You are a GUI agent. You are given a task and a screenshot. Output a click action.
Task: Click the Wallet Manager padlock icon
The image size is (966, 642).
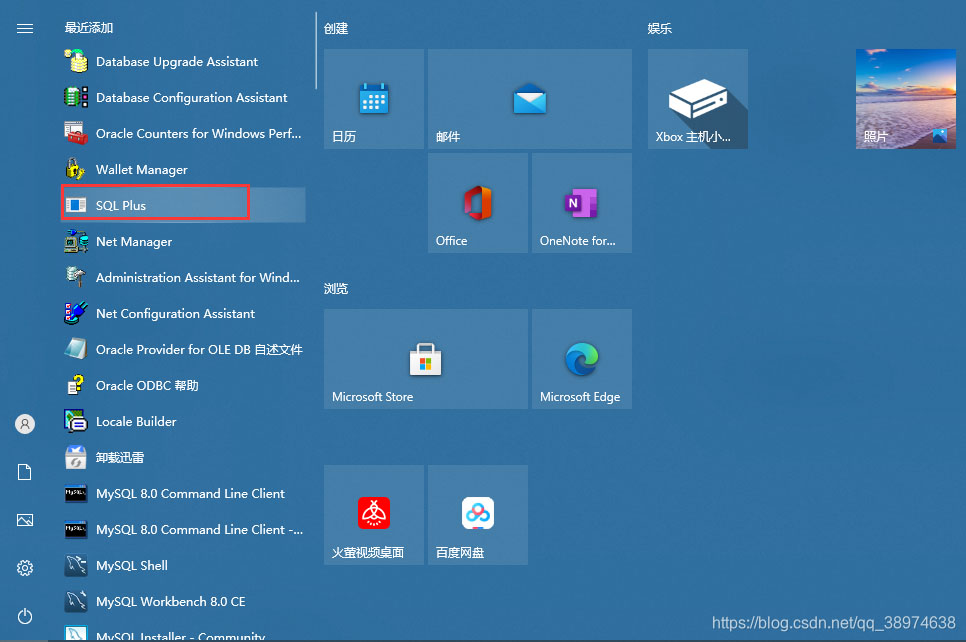[x=76, y=169]
